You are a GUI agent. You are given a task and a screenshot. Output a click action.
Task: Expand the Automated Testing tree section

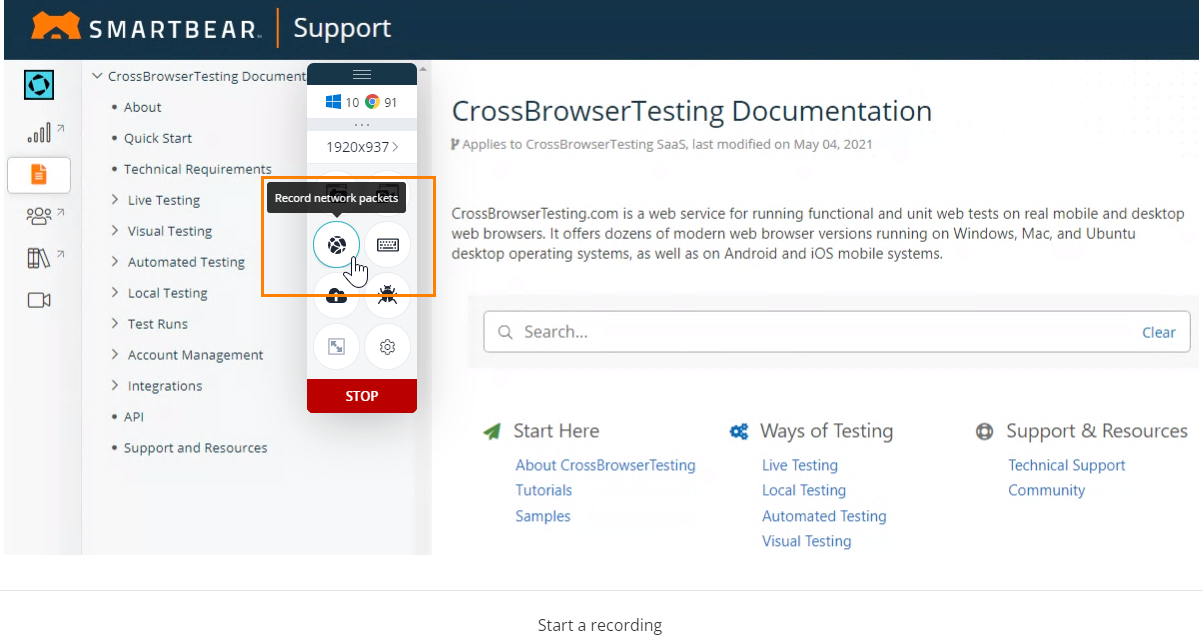(116, 262)
